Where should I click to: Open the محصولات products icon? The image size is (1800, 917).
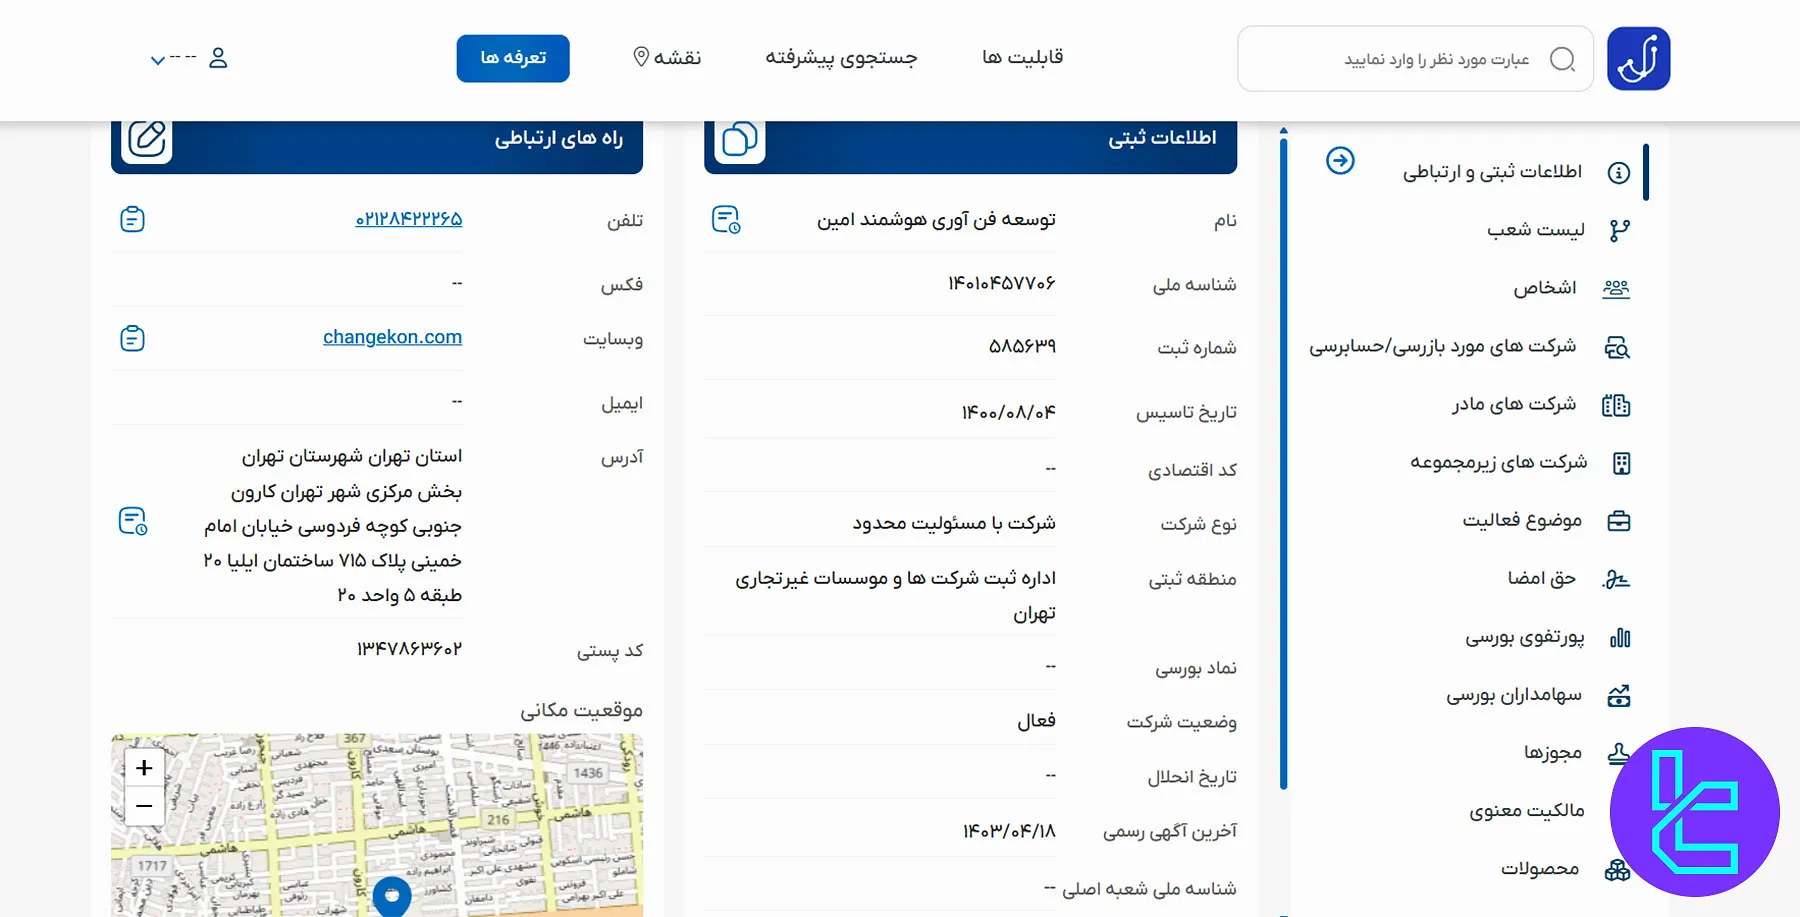1615,868
